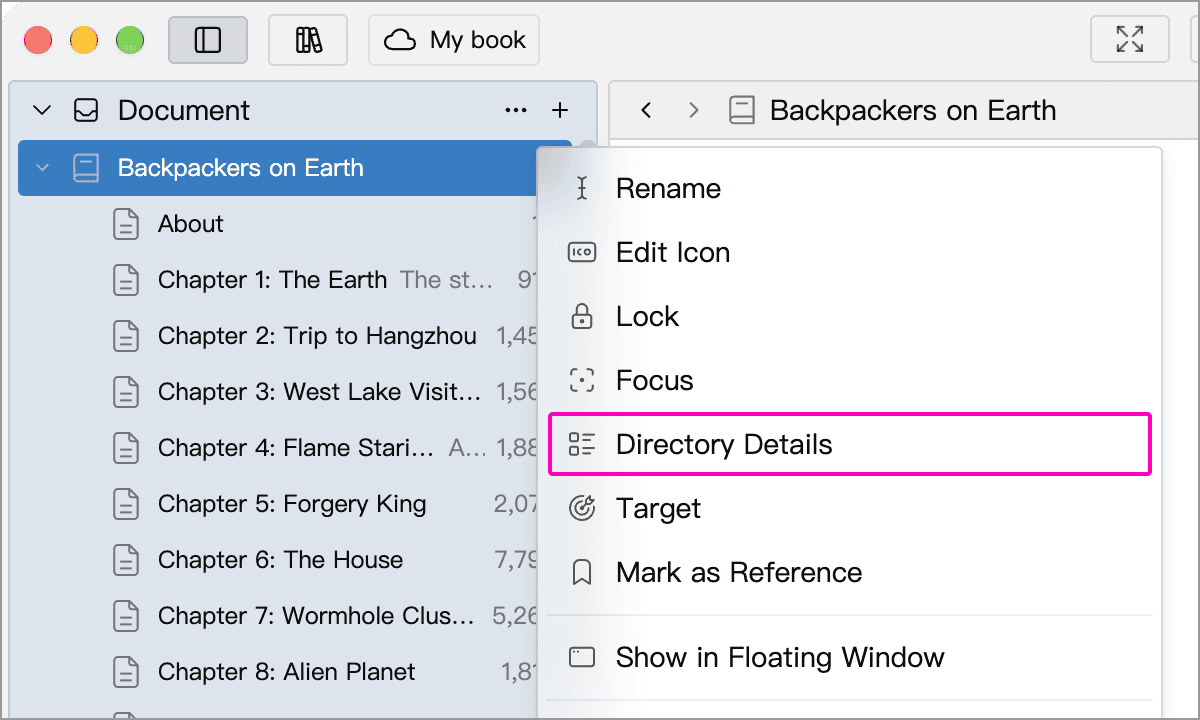1200x720 pixels.
Task: Go forward with the right arrow
Action: pyautogui.click(x=693, y=110)
